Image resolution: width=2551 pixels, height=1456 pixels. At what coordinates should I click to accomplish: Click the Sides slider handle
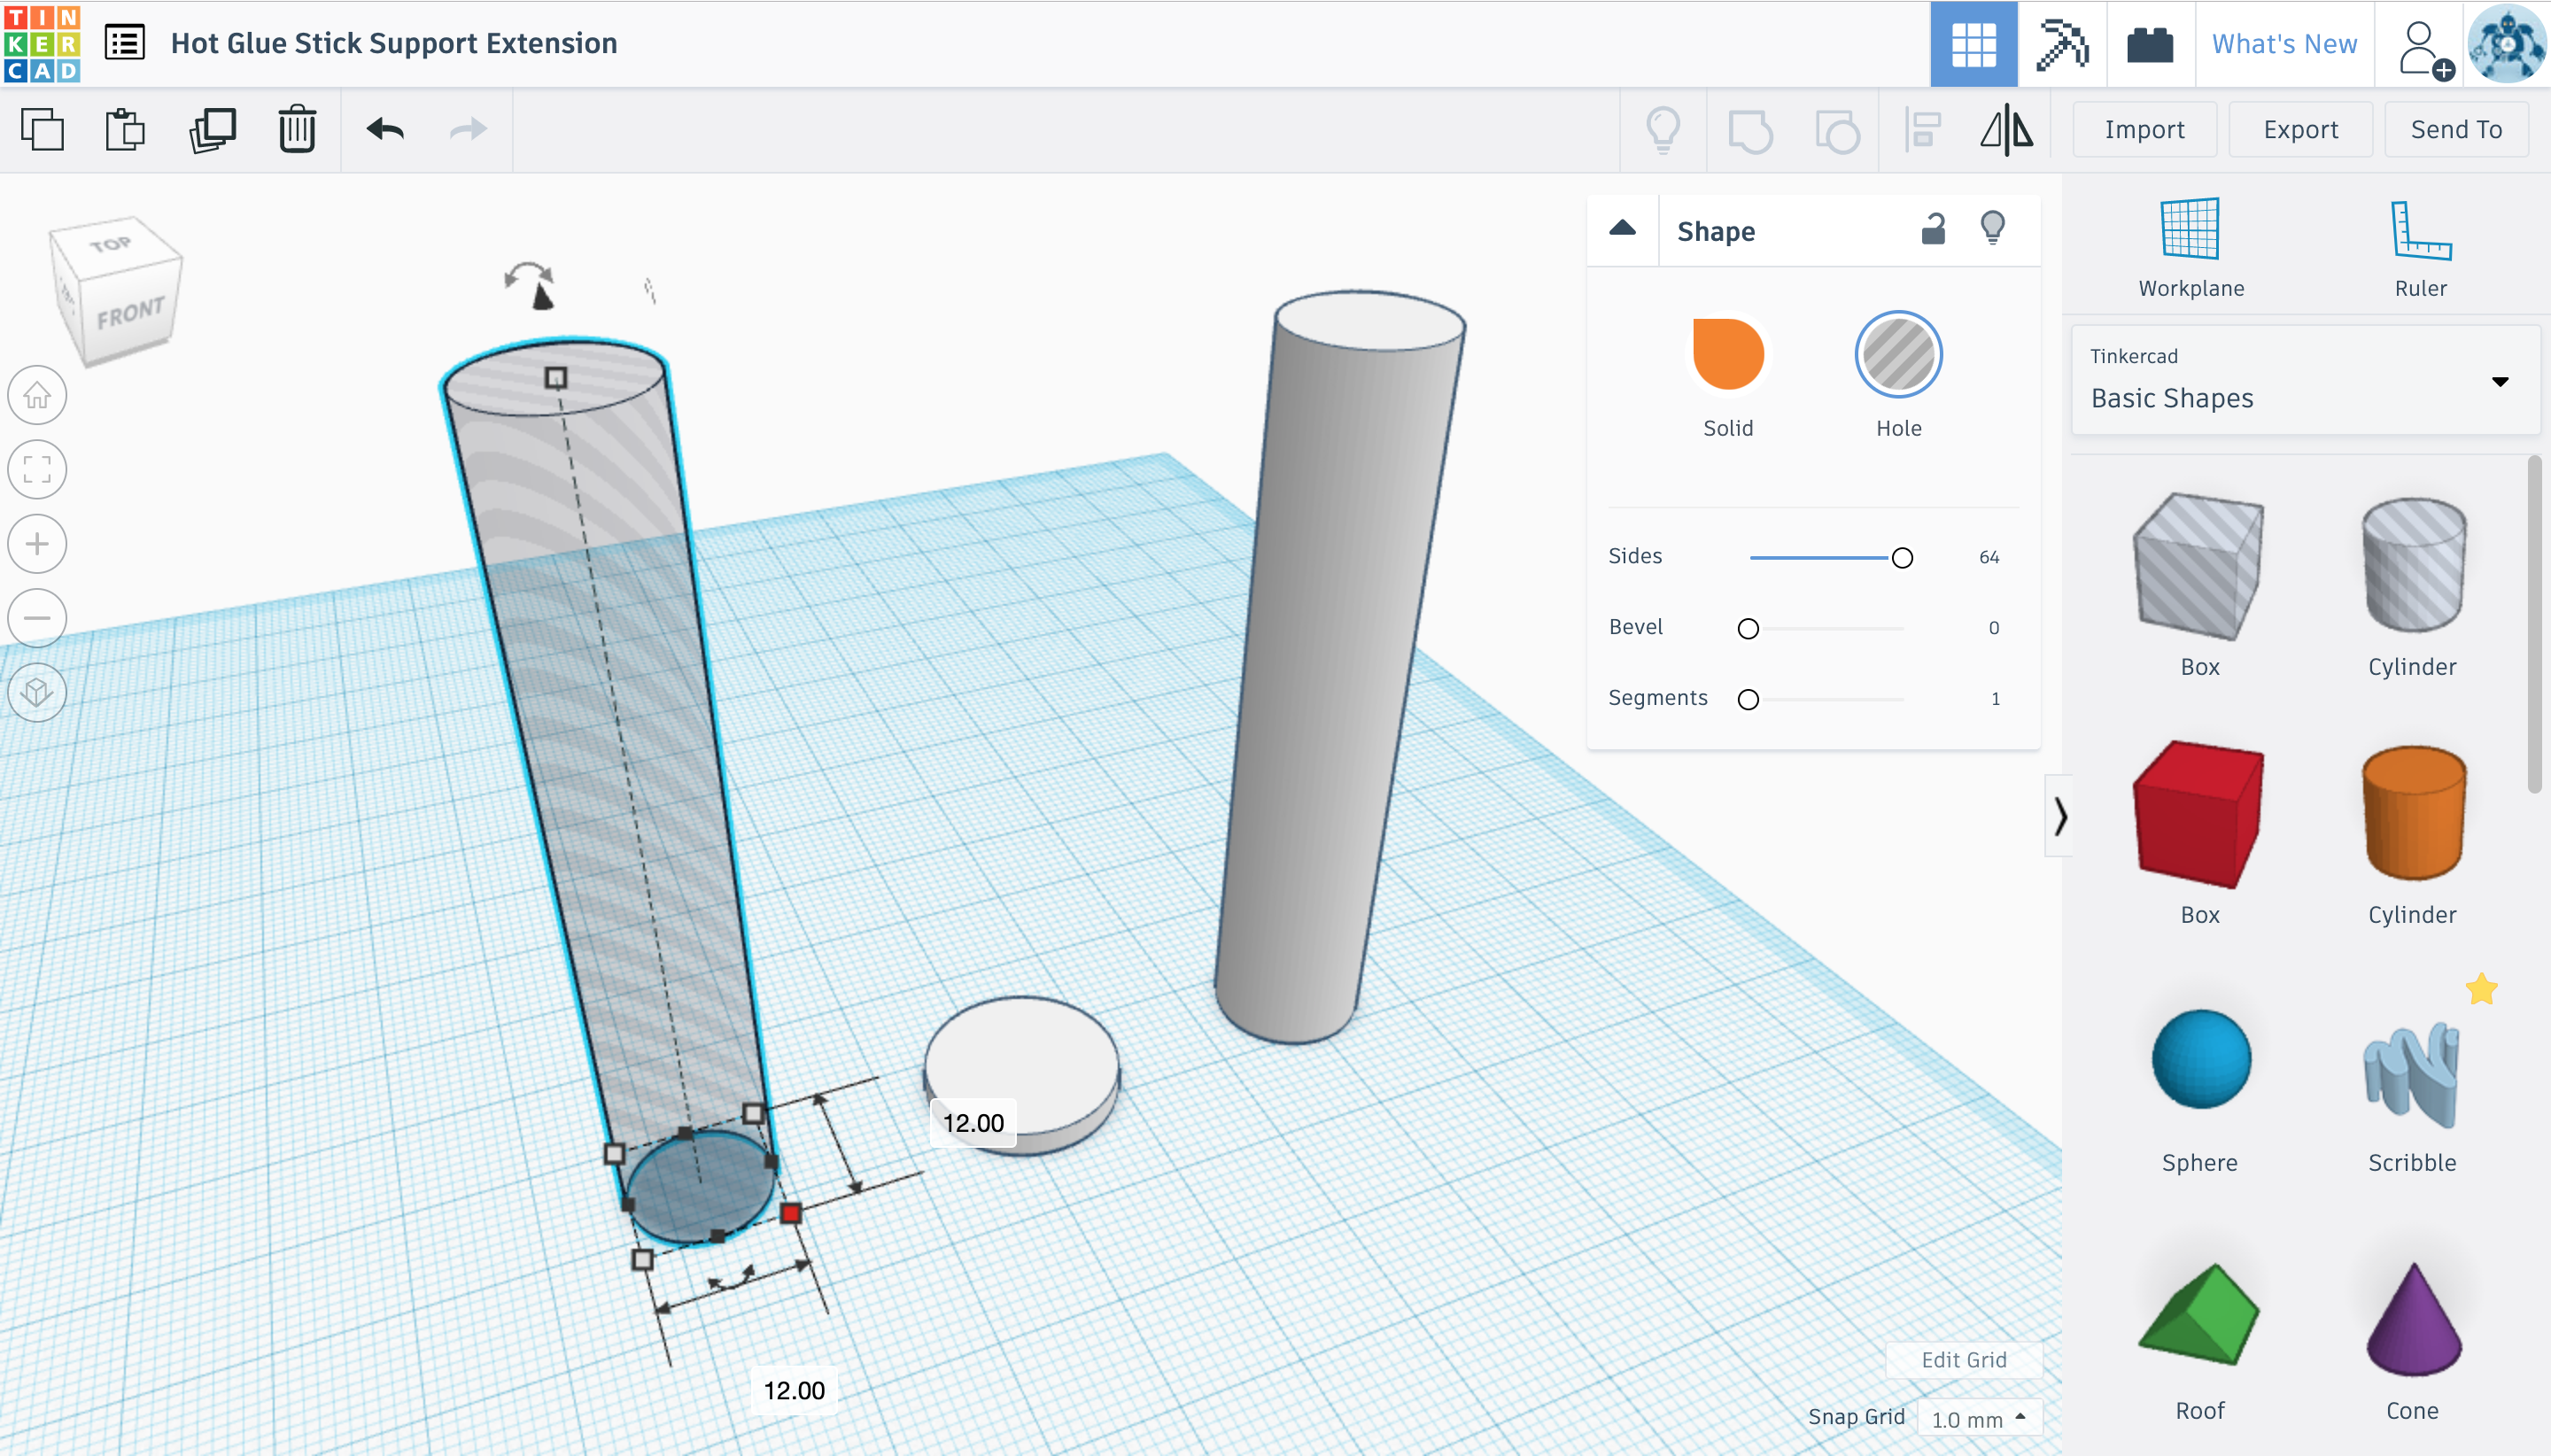point(1902,558)
